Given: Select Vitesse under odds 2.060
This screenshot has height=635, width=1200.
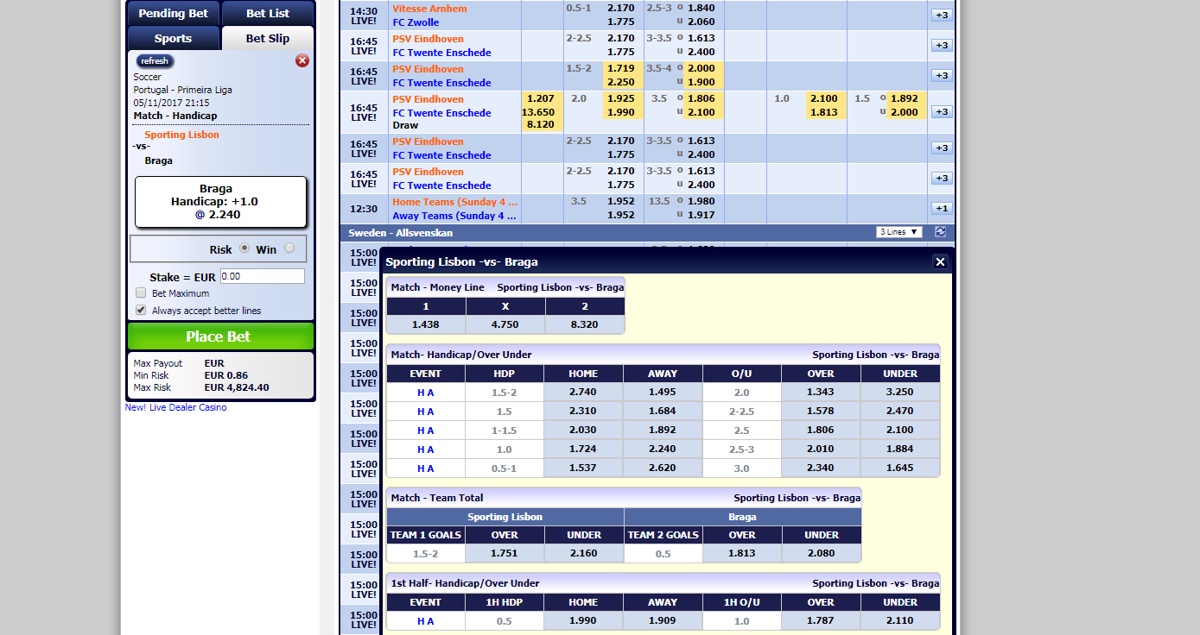Looking at the screenshot, I should click(702, 22).
